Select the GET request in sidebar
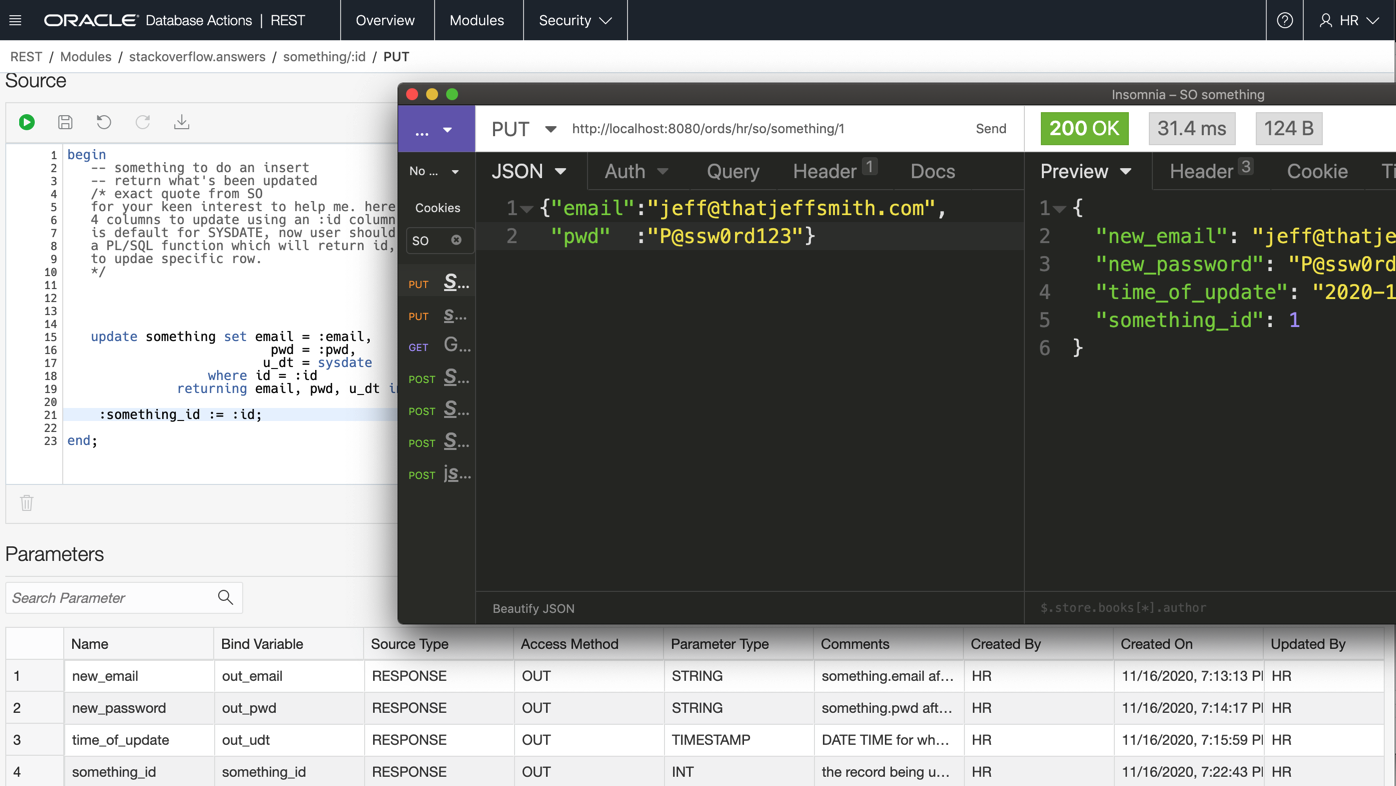This screenshot has height=786, width=1396. point(437,347)
